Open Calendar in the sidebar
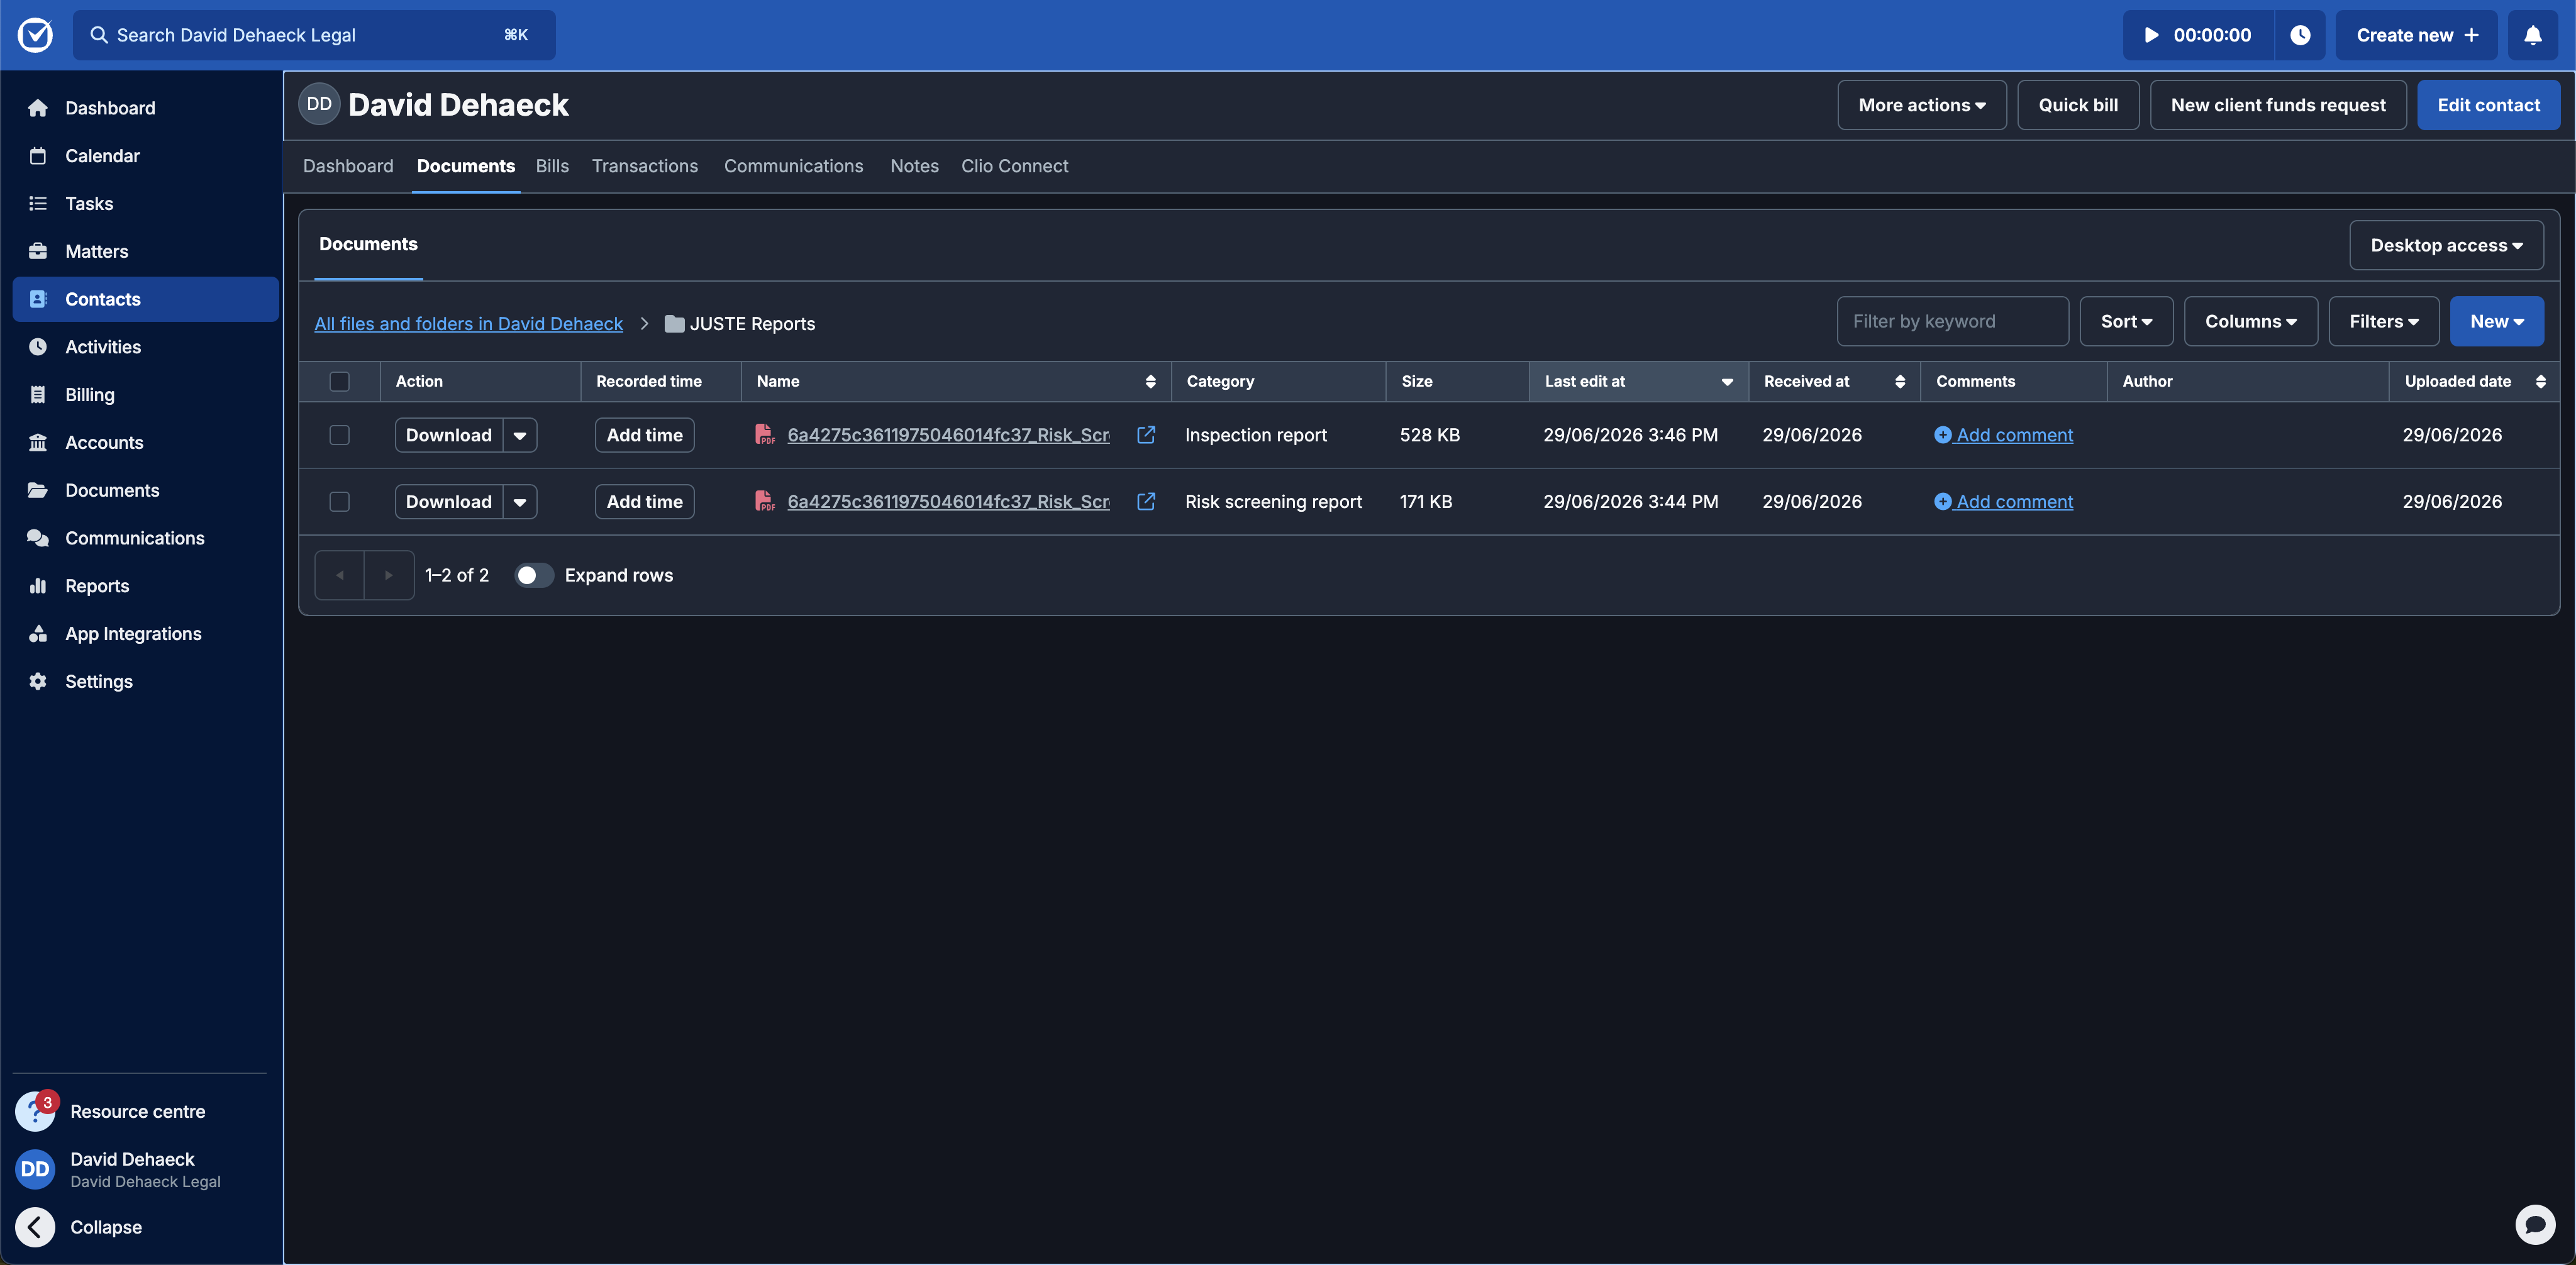Image resolution: width=2576 pixels, height=1265 pixels. coord(145,156)
